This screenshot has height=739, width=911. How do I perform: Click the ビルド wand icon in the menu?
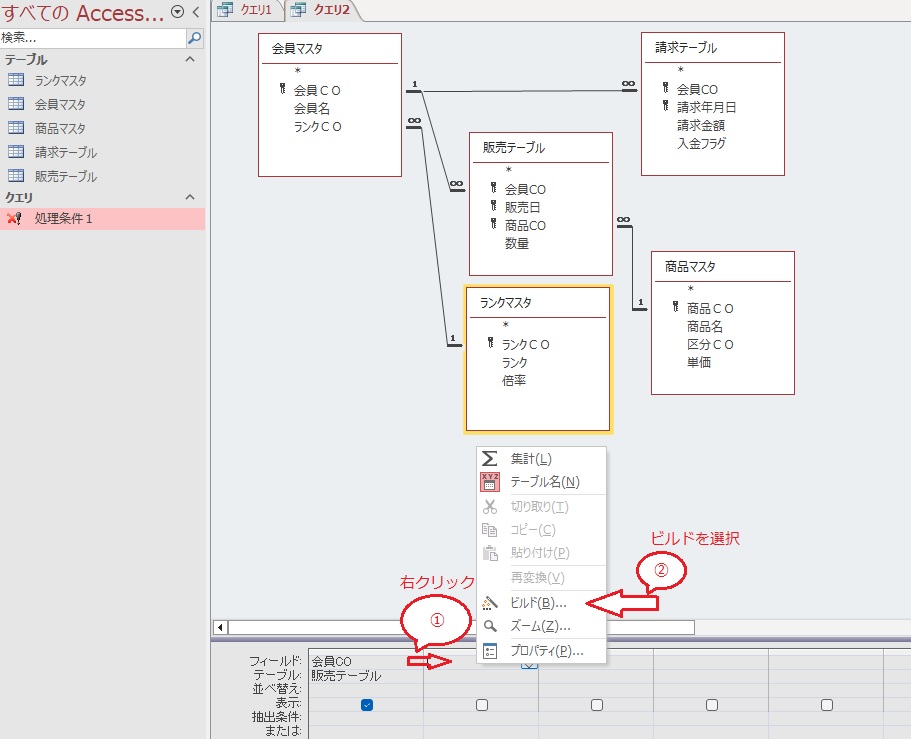pyautogui.click(x=489, y=603)
